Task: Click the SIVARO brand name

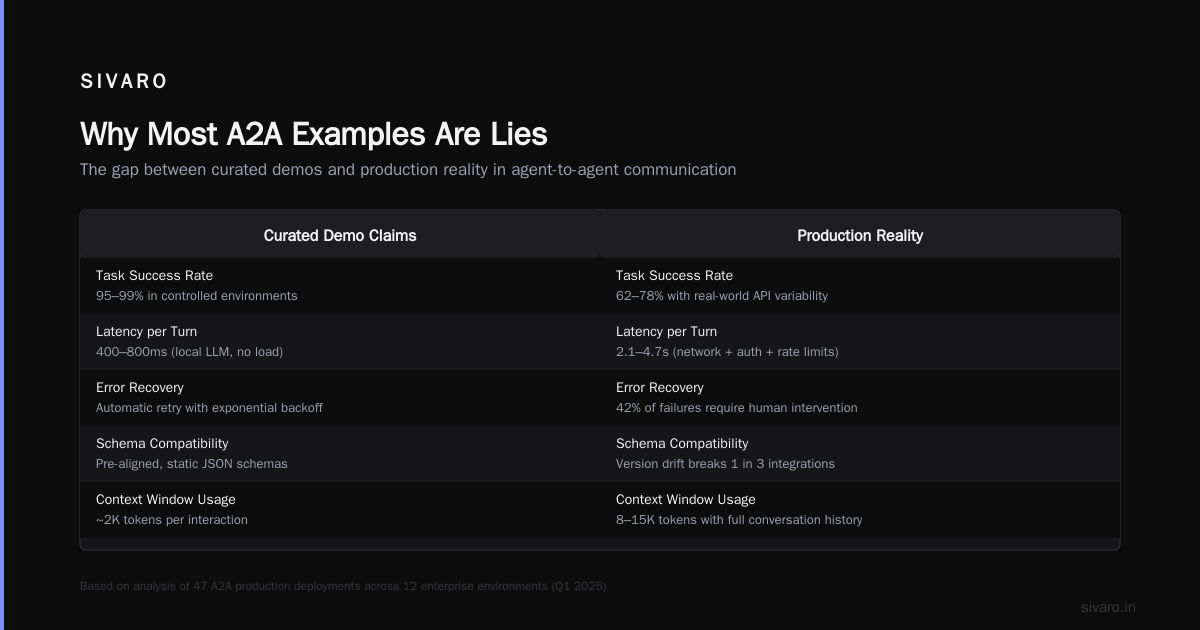Action: click(124, 82)
